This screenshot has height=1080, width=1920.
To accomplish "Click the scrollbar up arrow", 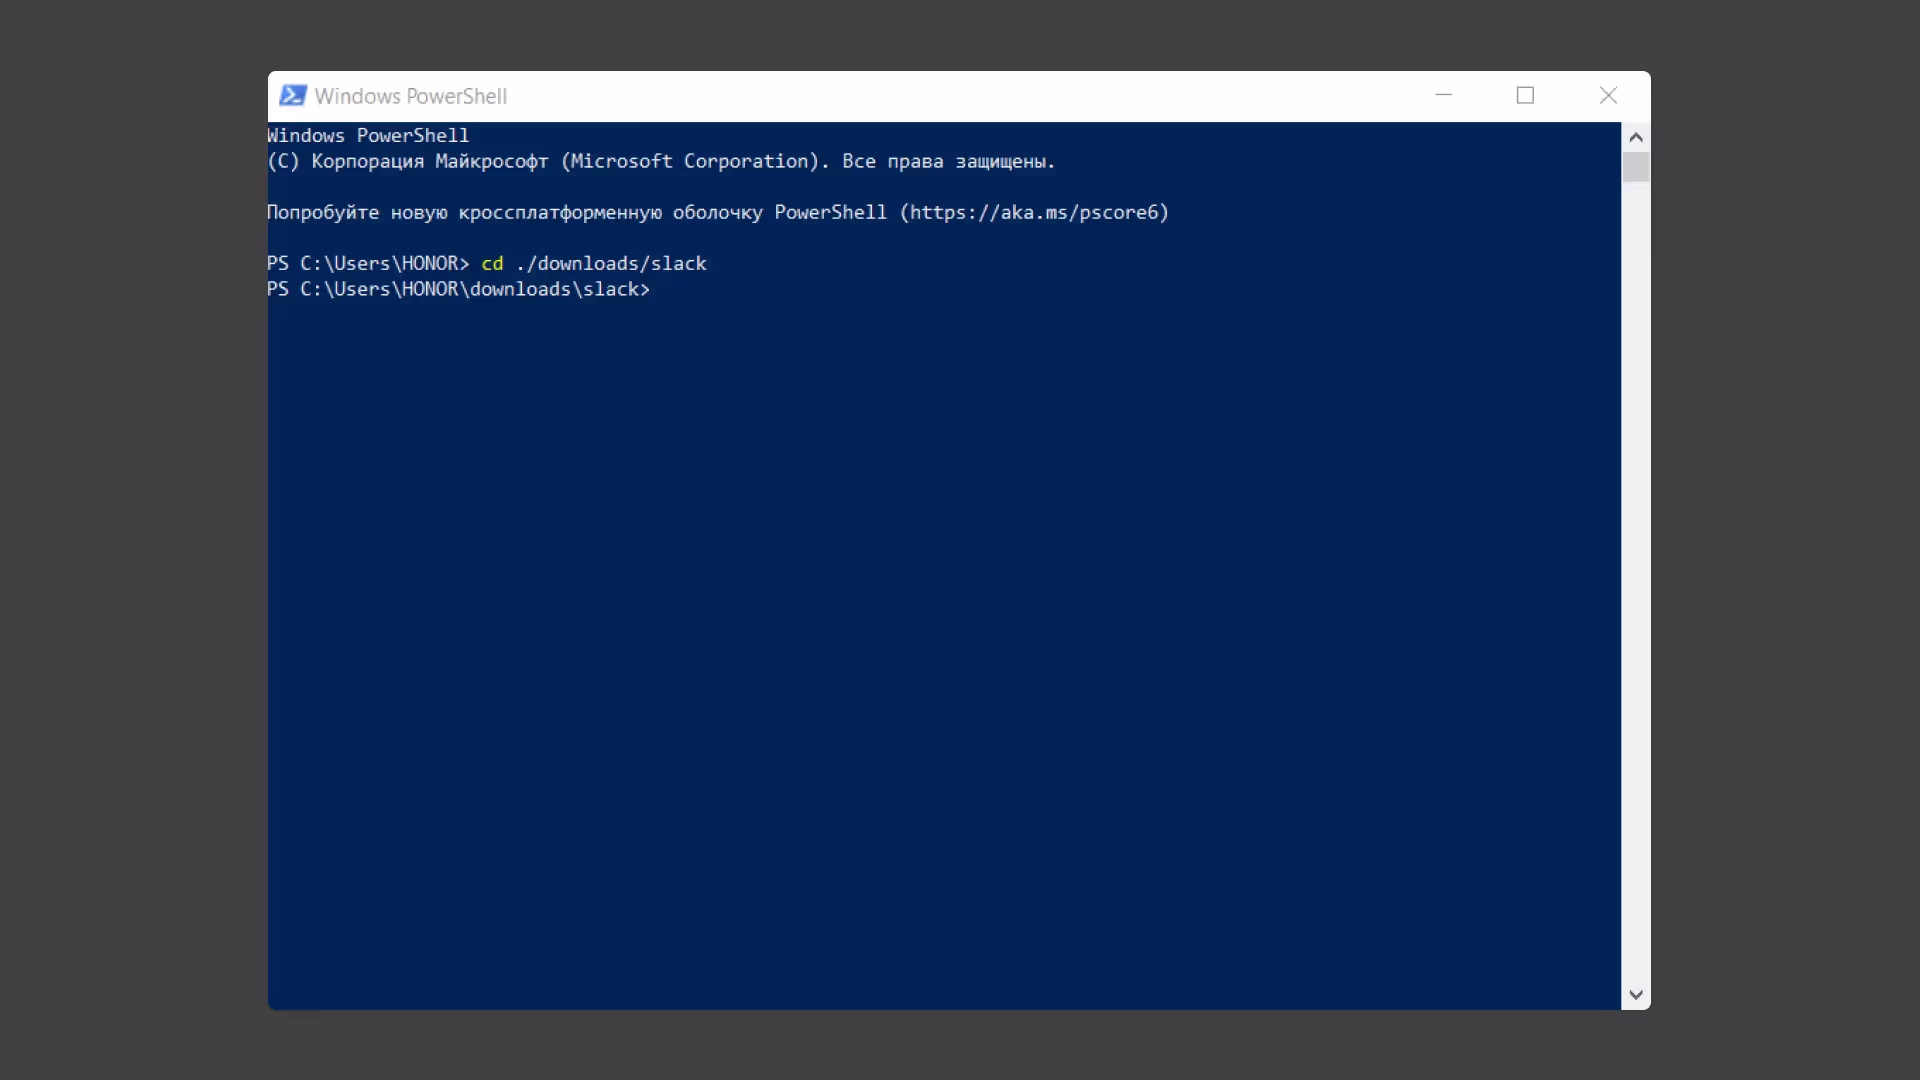I will coord(1636,137).
